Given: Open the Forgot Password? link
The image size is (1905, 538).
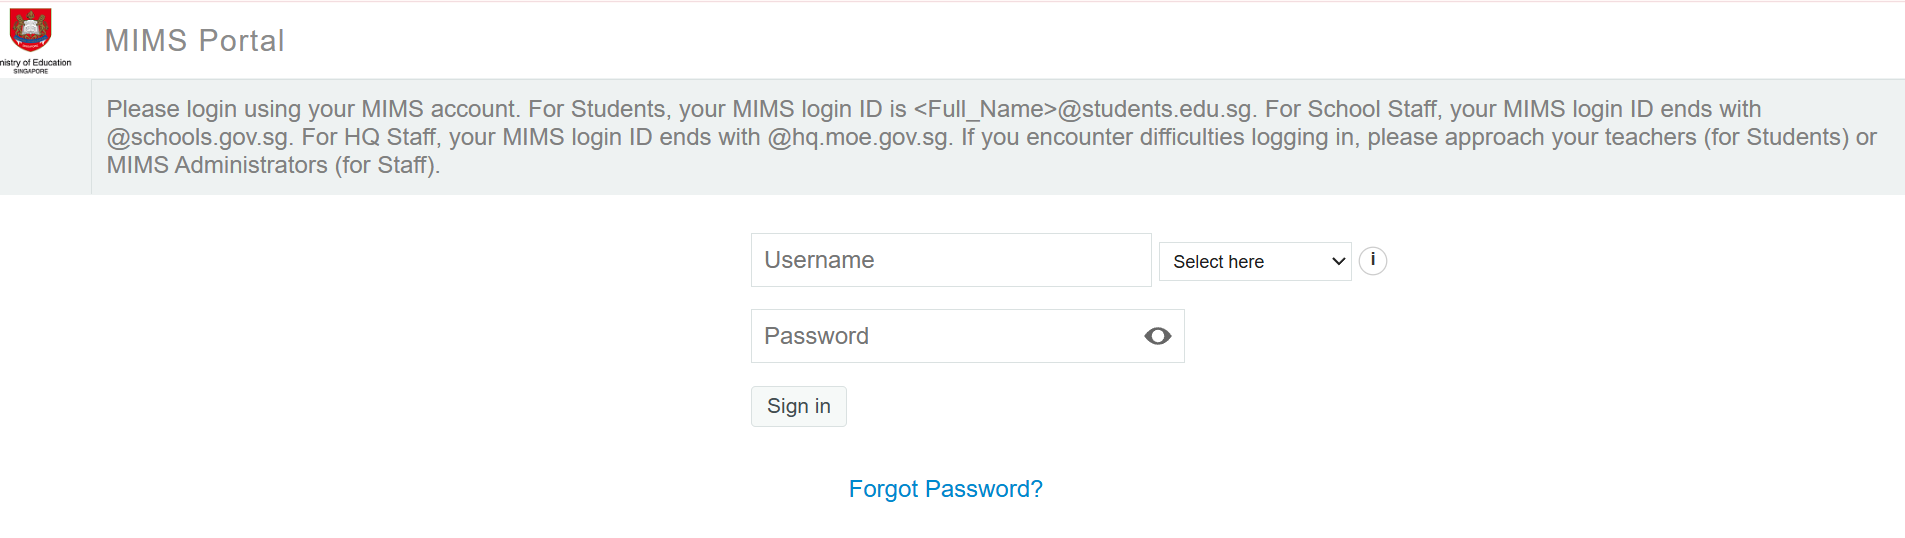Looking at the screenshot, I should point(945,489).
